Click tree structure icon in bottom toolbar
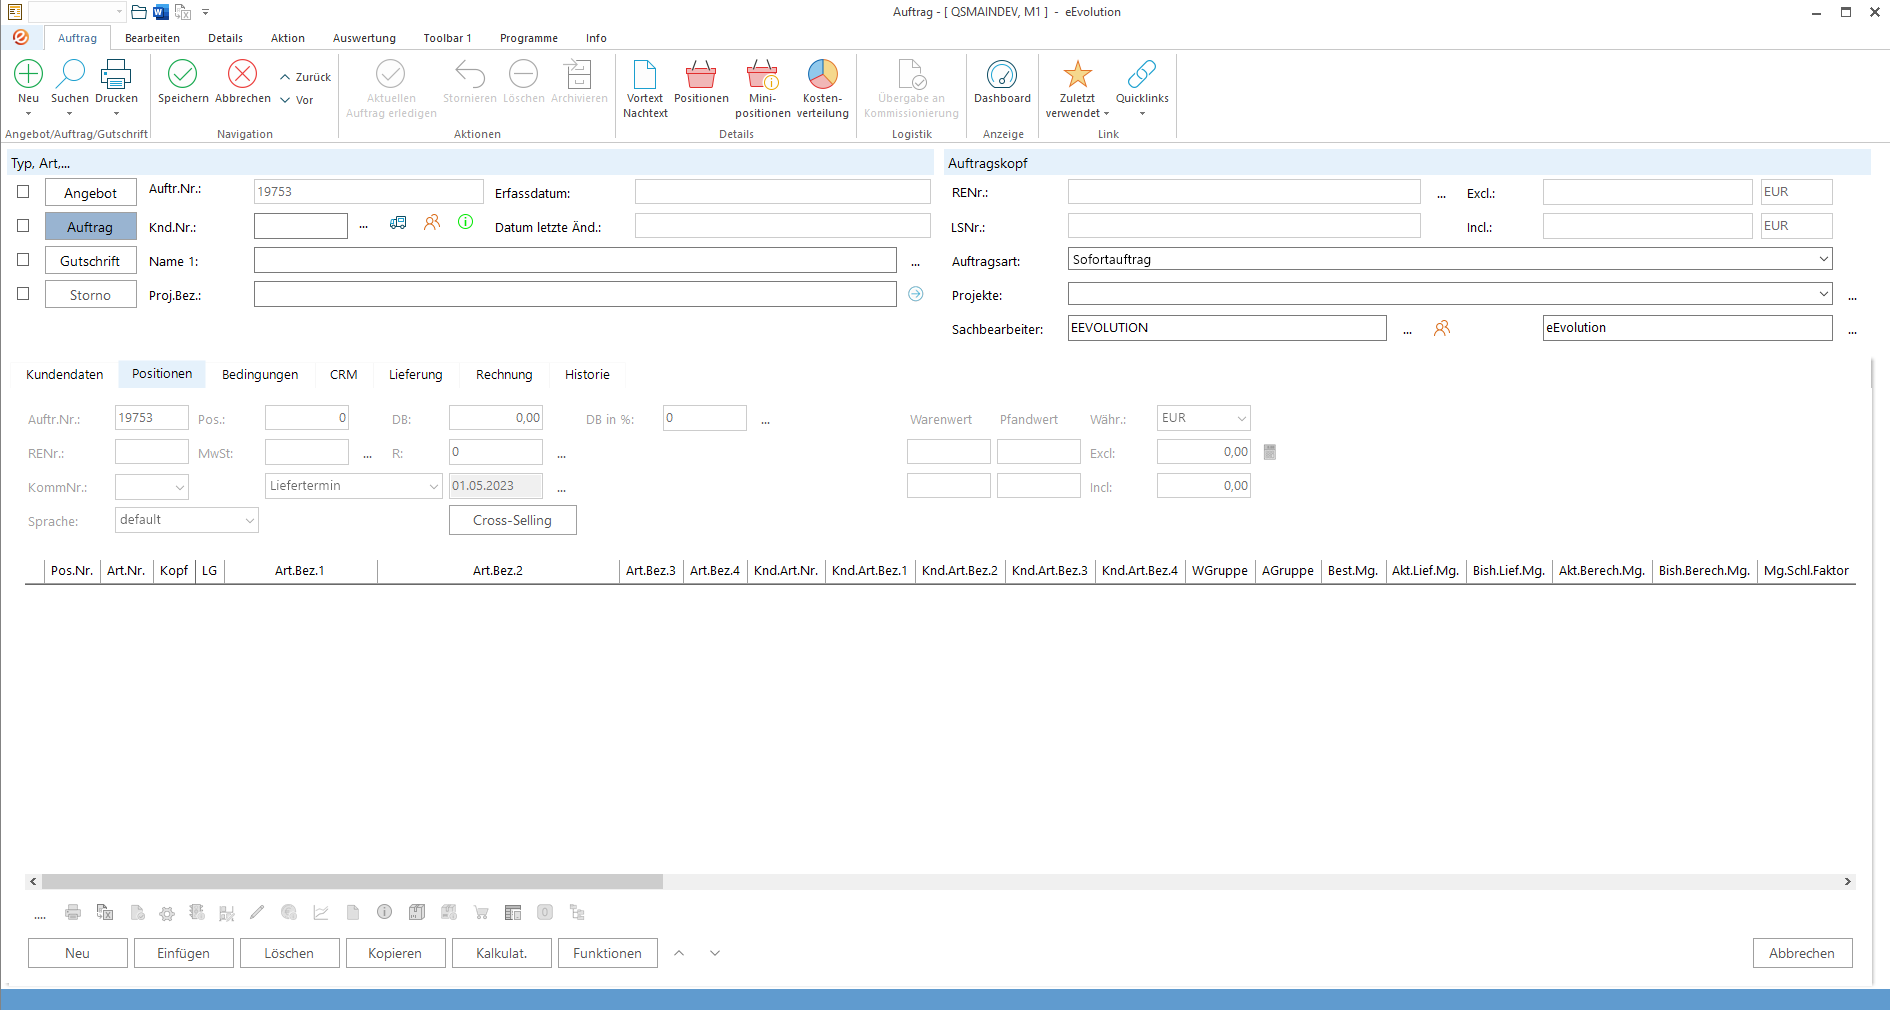1890x1010 pixels. (x=577, y=912)
